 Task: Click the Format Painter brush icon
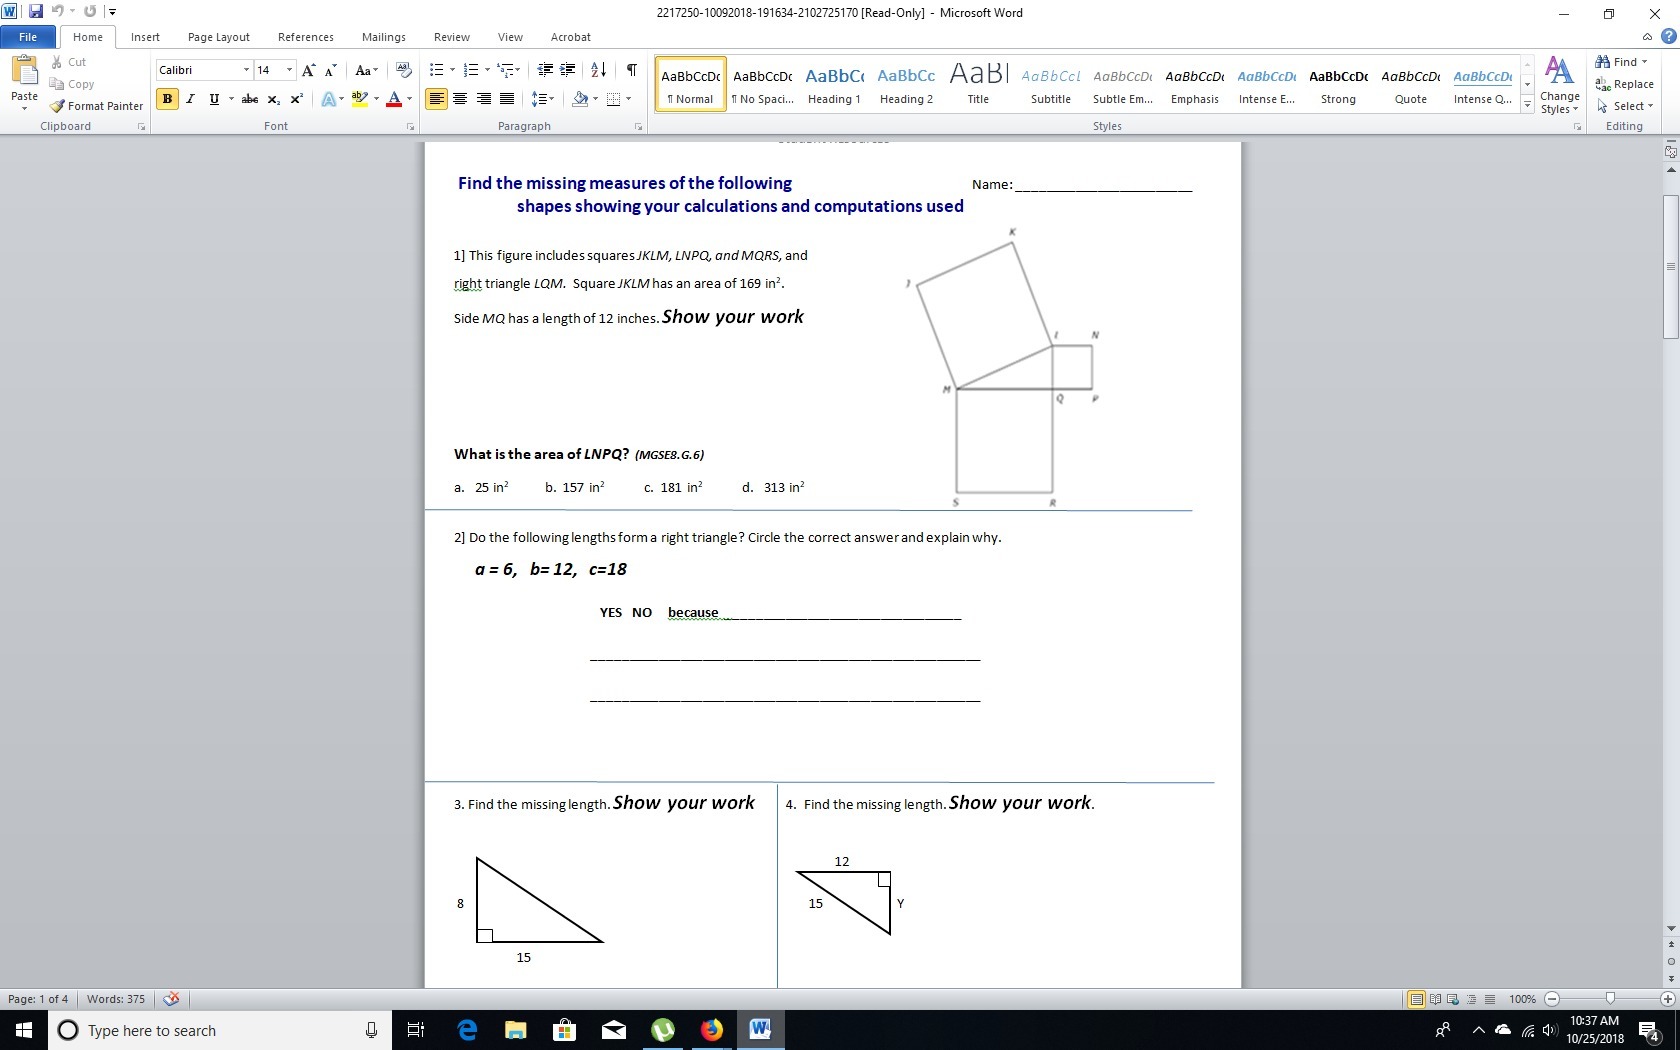[58, 106]
